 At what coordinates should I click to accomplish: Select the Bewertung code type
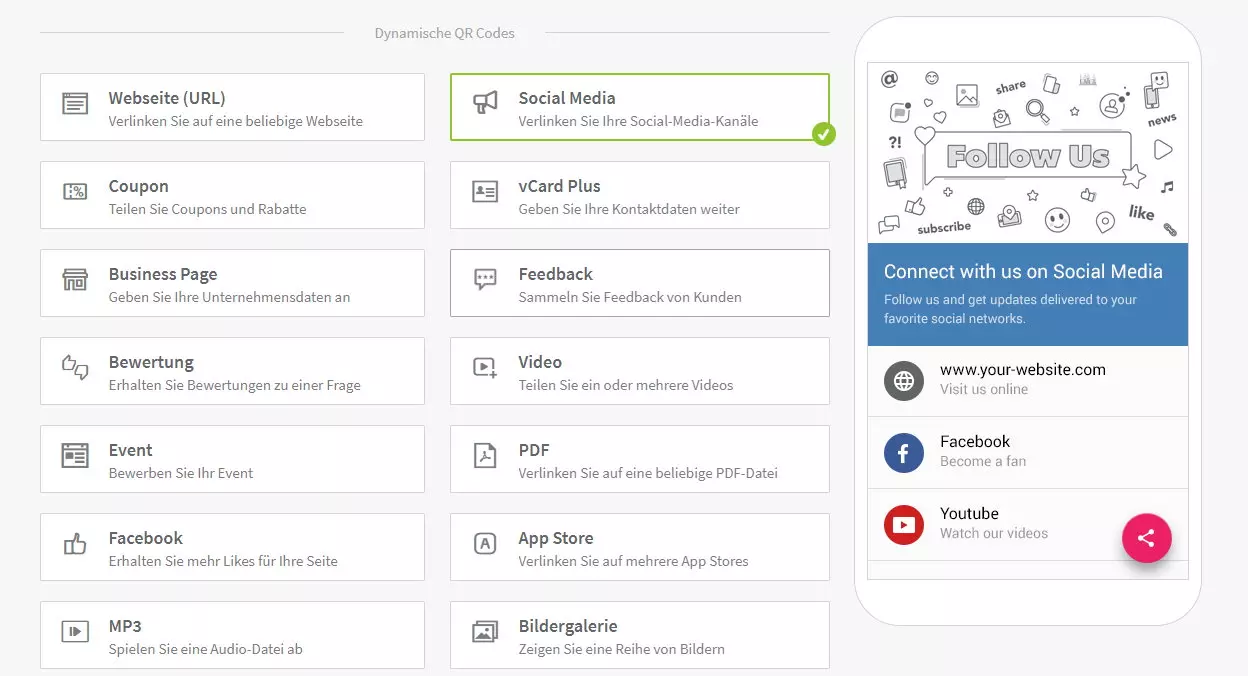(232, 371)
